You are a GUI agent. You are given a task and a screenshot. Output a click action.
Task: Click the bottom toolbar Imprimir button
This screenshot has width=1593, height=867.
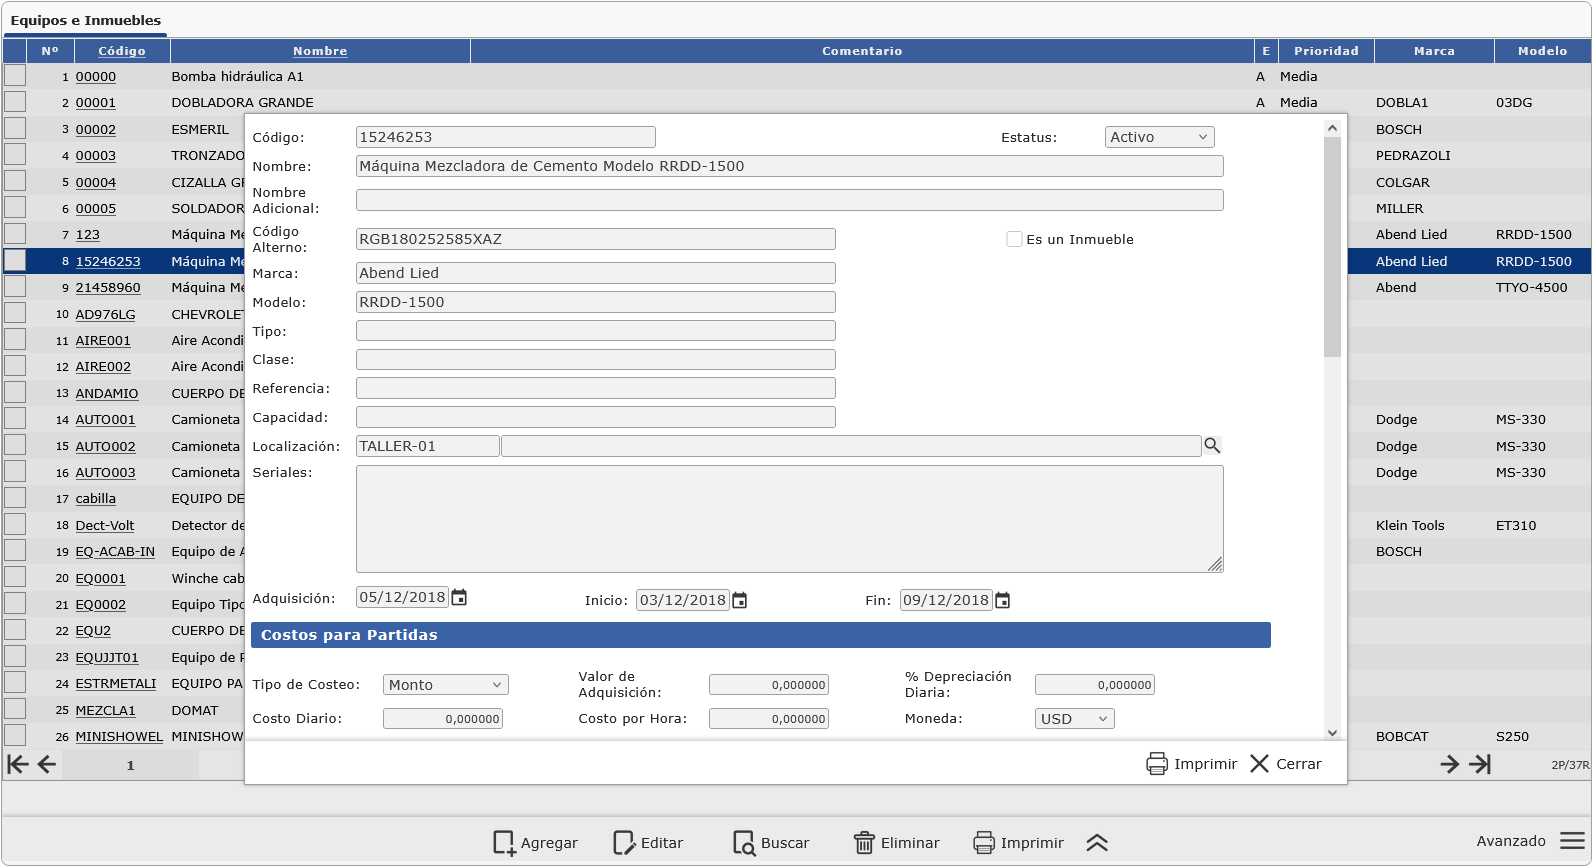pos(1018,843)
